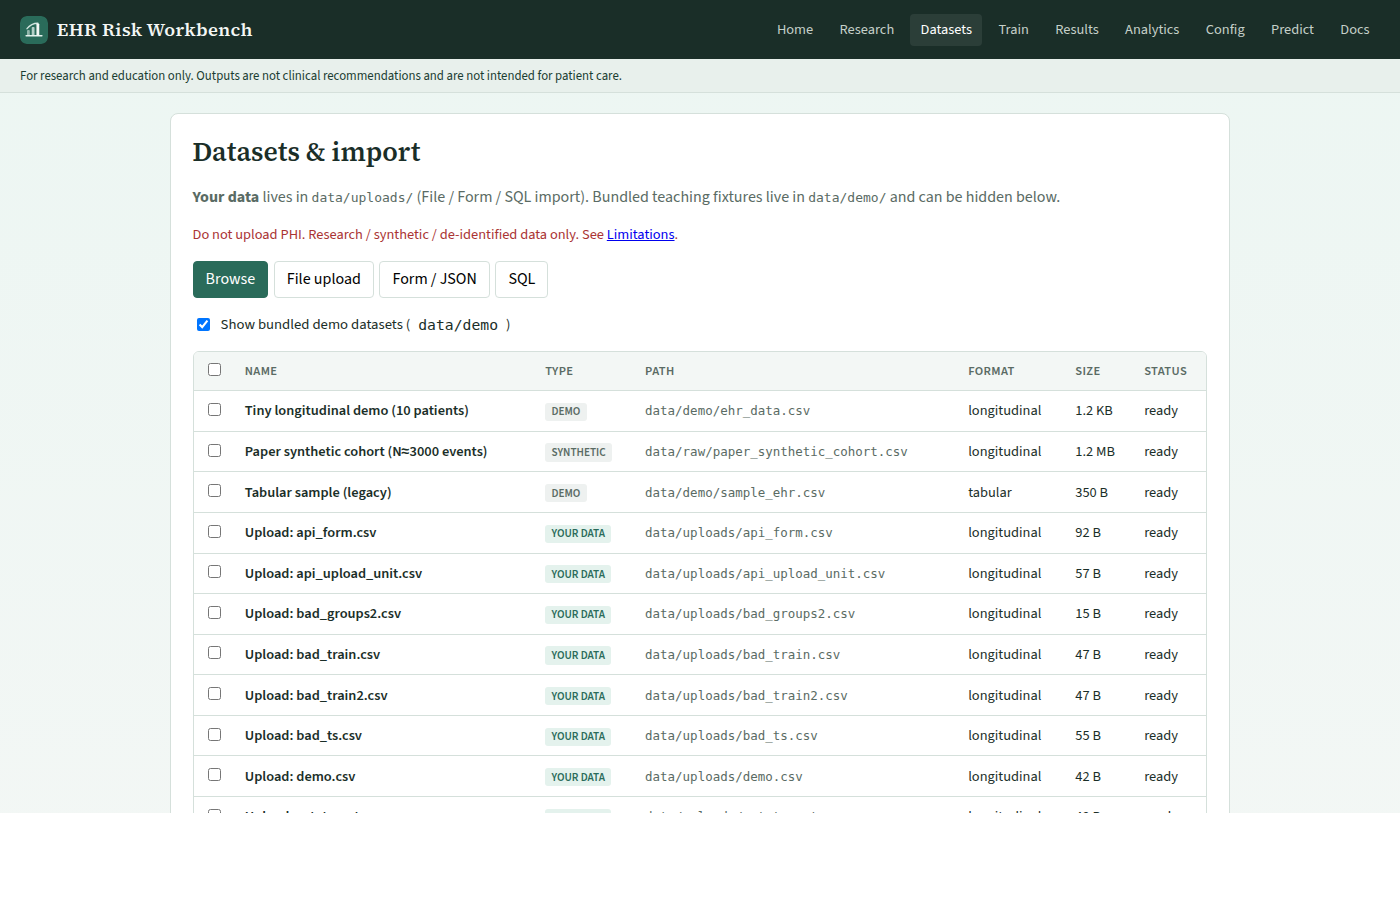Click the Upload: api_form.csv name

point(311,533)
